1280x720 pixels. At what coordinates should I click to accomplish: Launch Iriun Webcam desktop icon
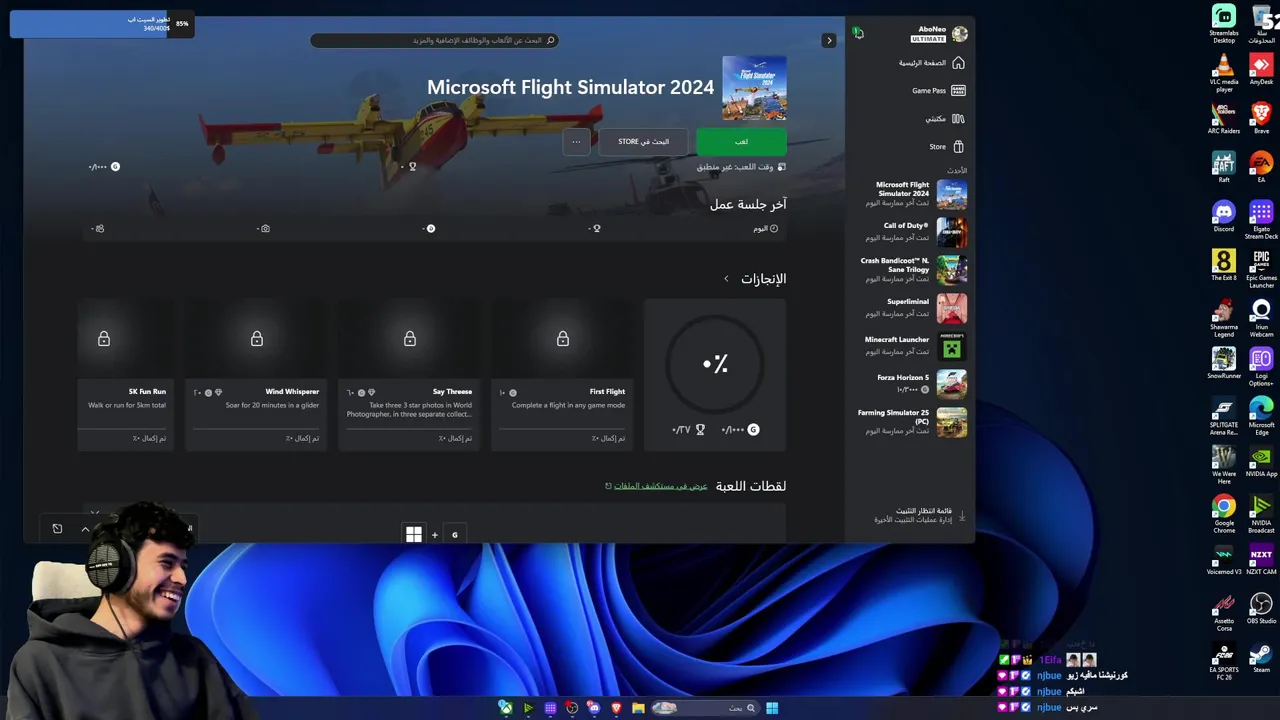point(1261,317)
